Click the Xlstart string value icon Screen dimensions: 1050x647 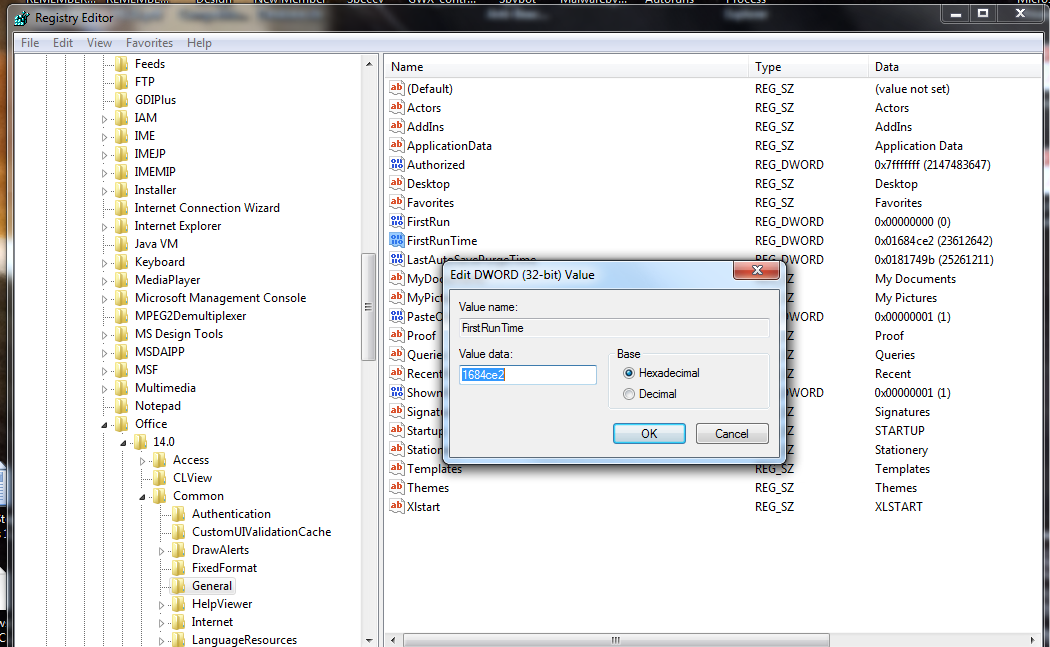pos(396,507)
